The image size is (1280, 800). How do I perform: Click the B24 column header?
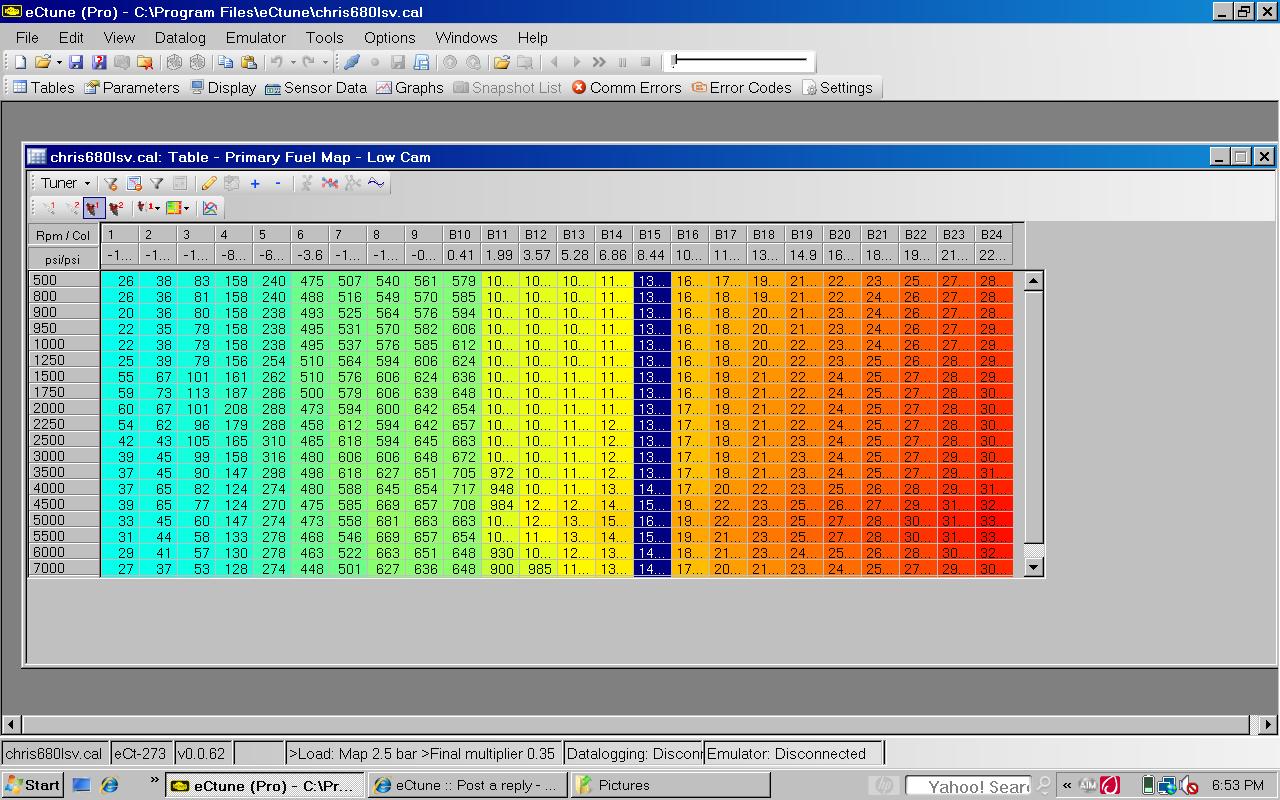point(993,235)
